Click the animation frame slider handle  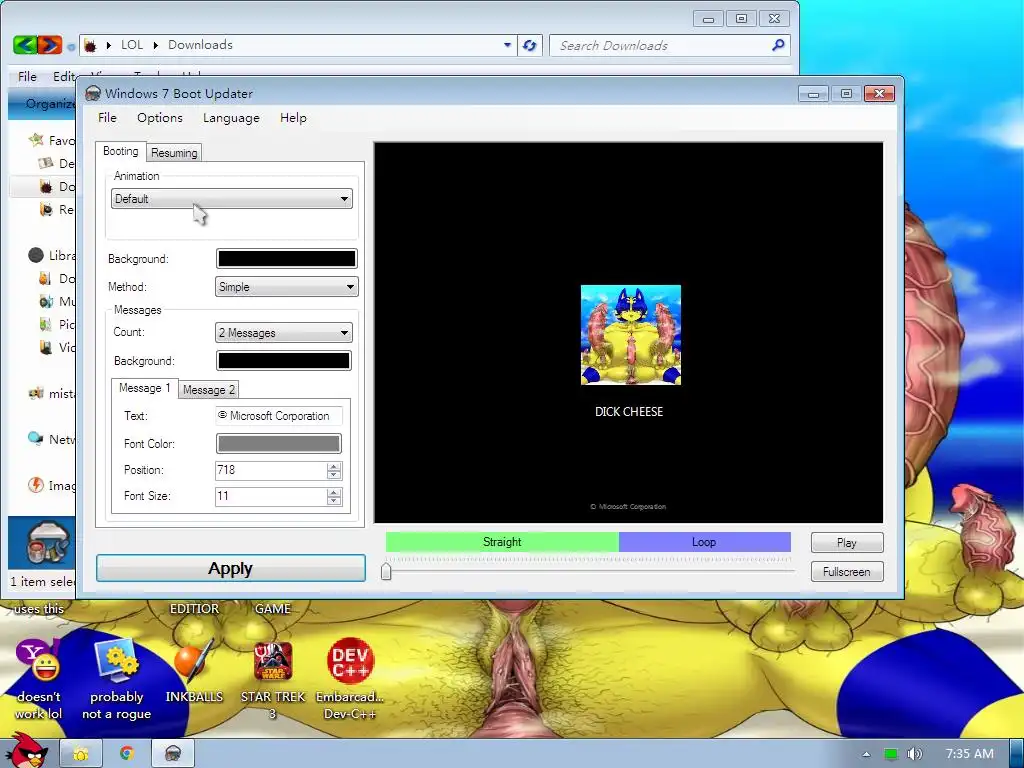tap(386, 571)
